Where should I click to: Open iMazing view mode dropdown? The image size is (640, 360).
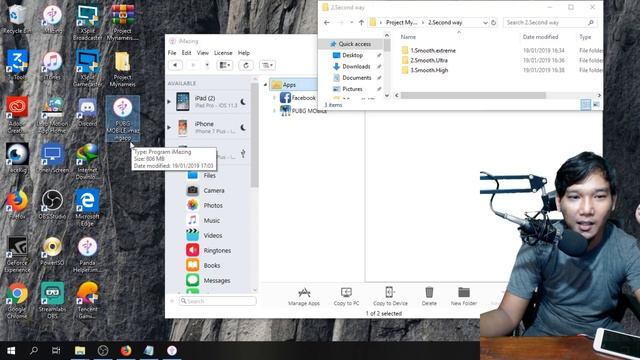(225, 65)
